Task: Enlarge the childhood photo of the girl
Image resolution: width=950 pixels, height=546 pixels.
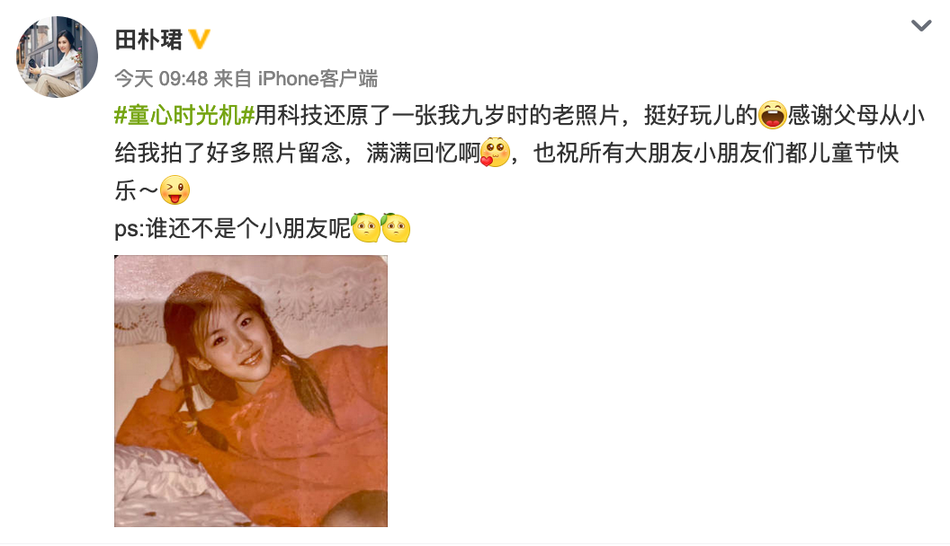Action: (251, 391)
